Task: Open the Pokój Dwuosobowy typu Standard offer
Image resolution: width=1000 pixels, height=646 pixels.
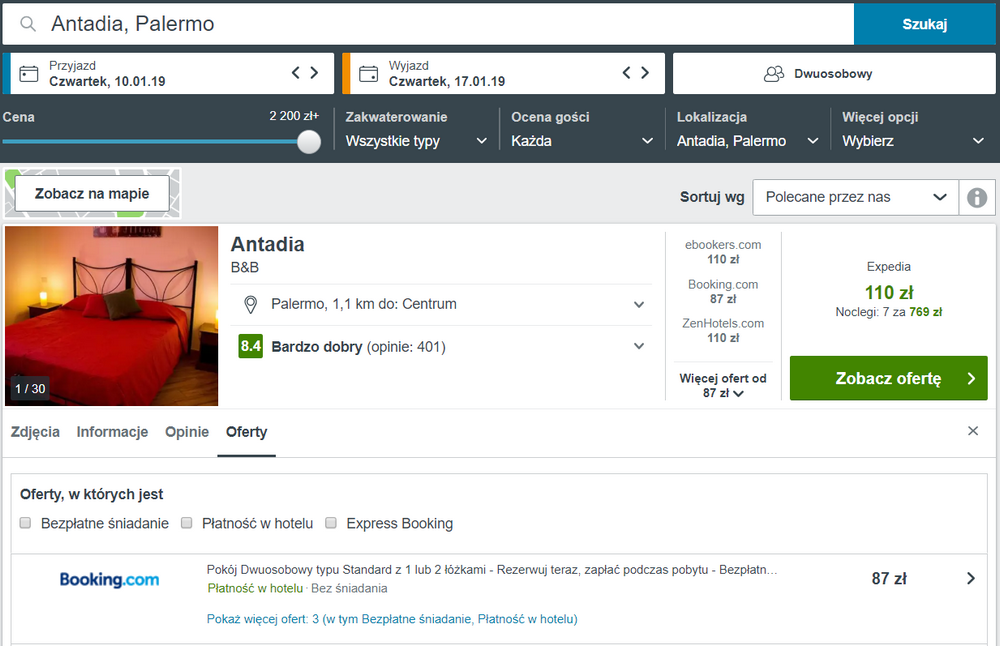Action: point(492,569)
